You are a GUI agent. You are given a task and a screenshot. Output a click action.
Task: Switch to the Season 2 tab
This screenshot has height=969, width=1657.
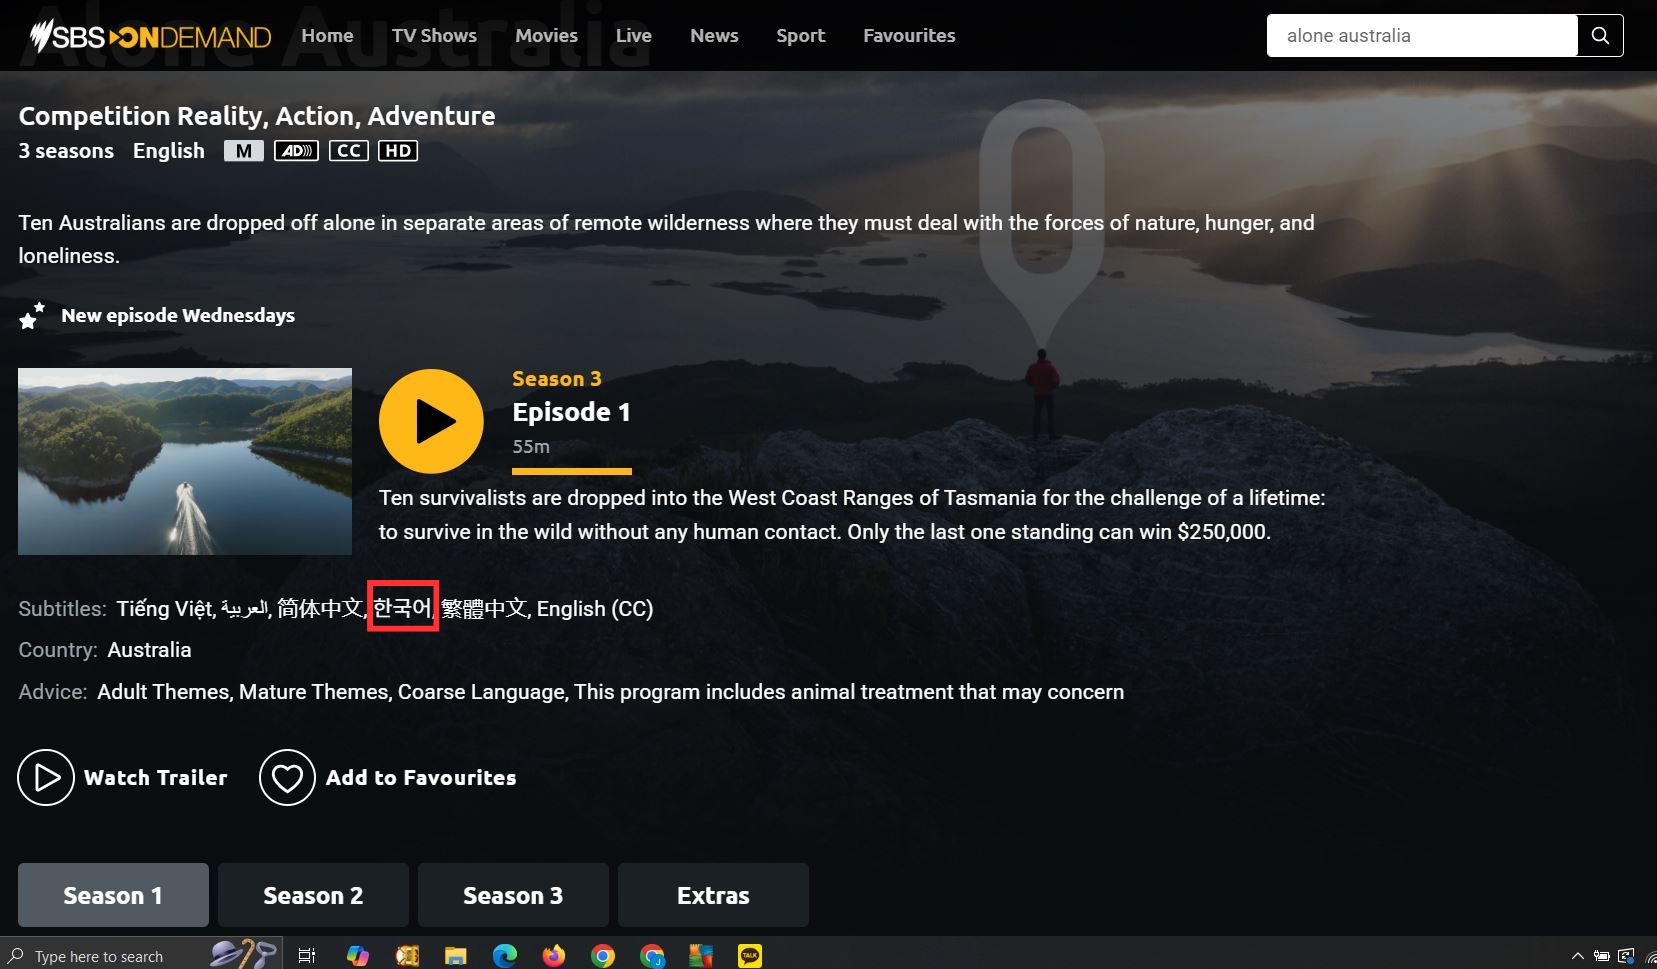coord(313,895)
